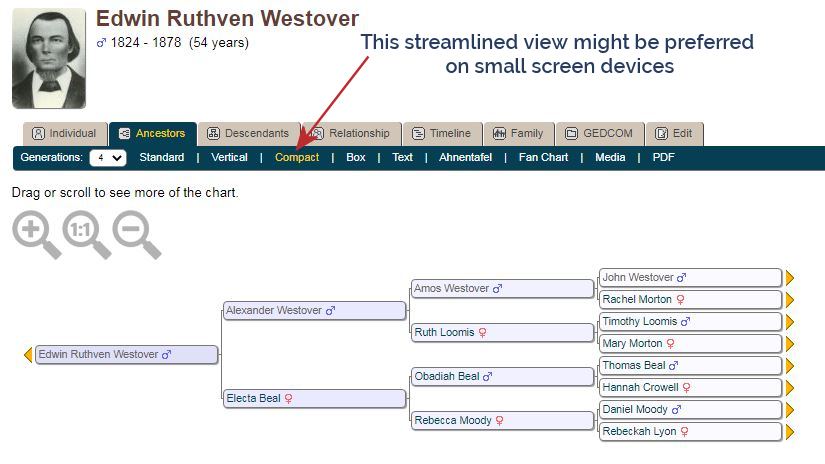The width and height of the screenshot is (825, 464).
Task: Open the Timeline tab
Action: coord(442,134)
